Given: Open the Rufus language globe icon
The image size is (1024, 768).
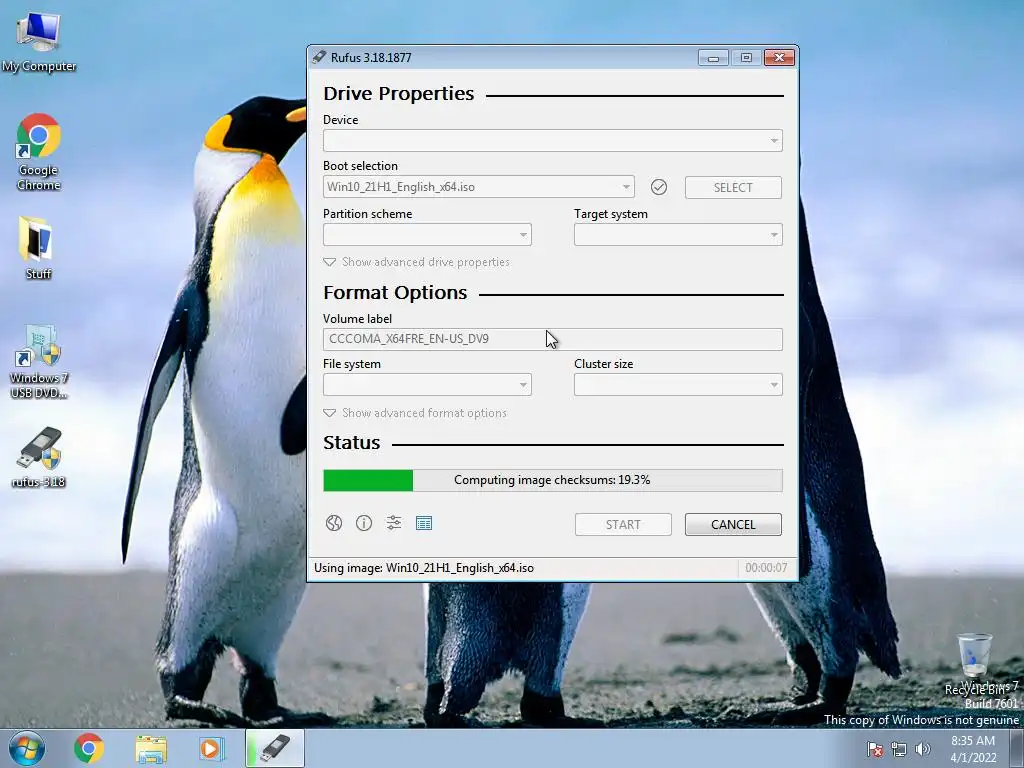Looking at the screenshot, I should point(334,523).
